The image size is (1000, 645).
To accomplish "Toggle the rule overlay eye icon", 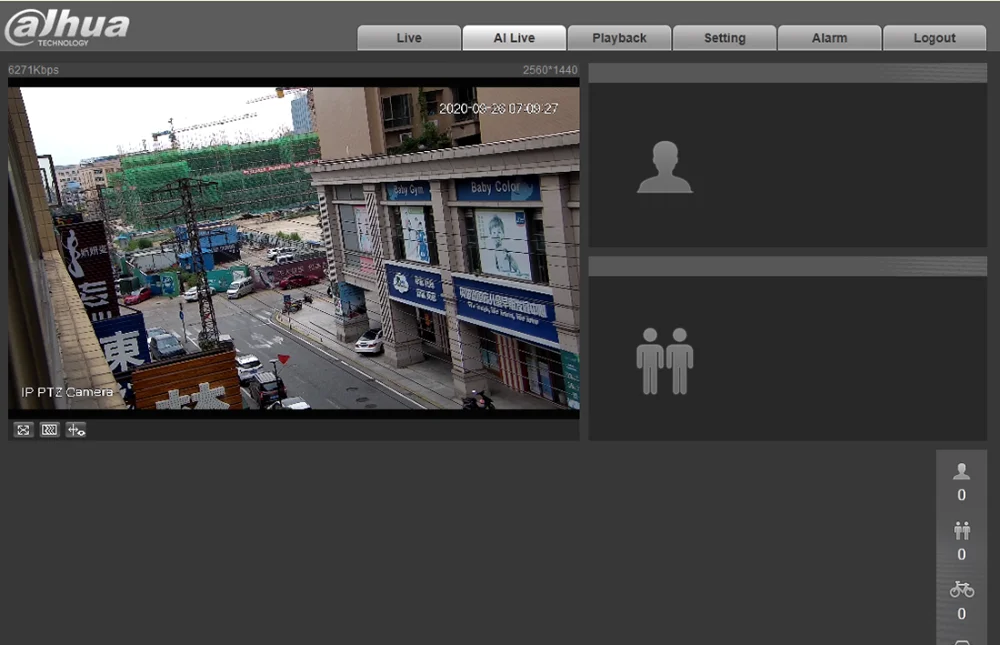I will (76, 430).
